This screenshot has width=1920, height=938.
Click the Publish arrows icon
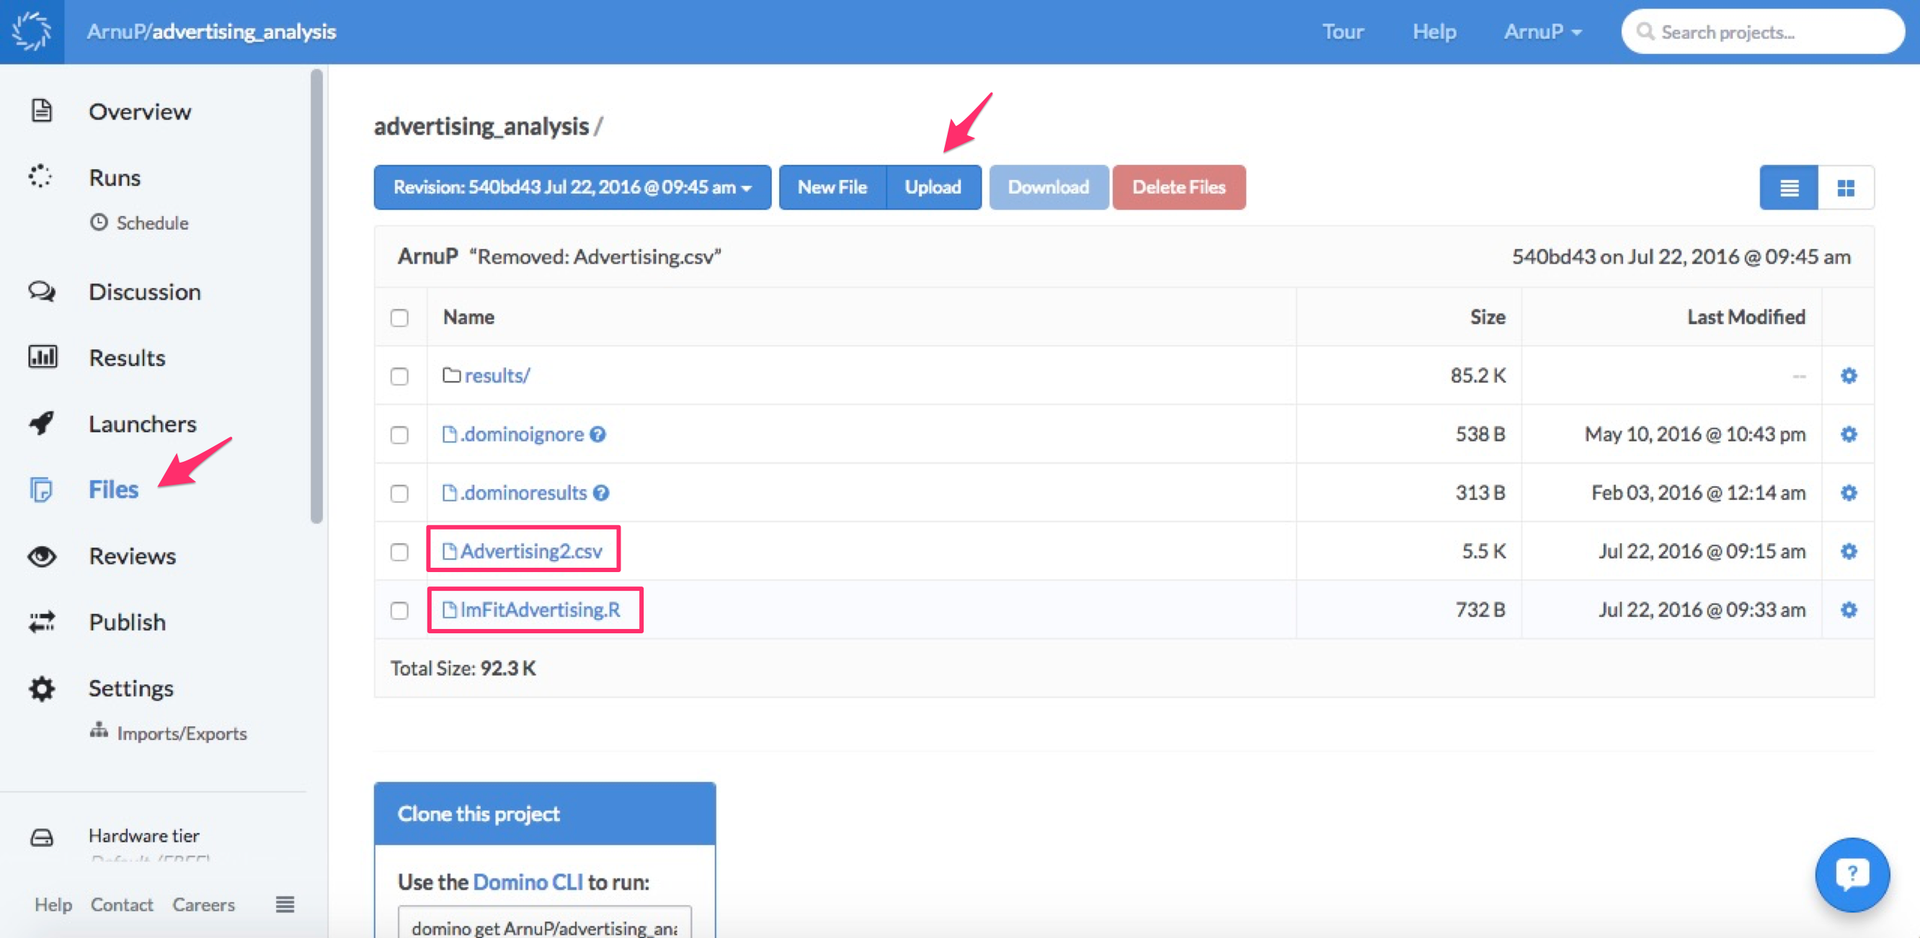(x=42, y=622)
